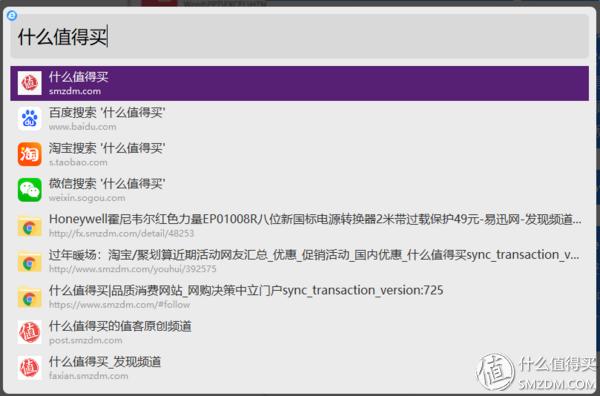Open the 什么值得买的值客原创频道 result
This screenshot has width=600, height=396.
tap(299, 332)
